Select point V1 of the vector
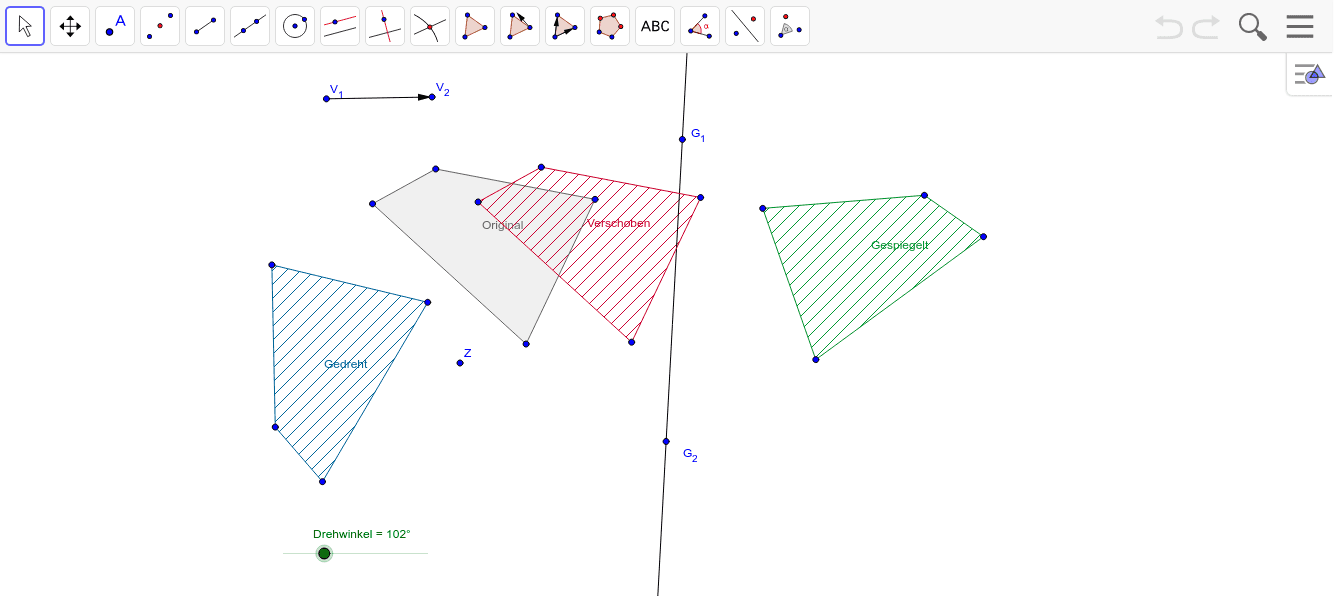 tap(326, 99)
